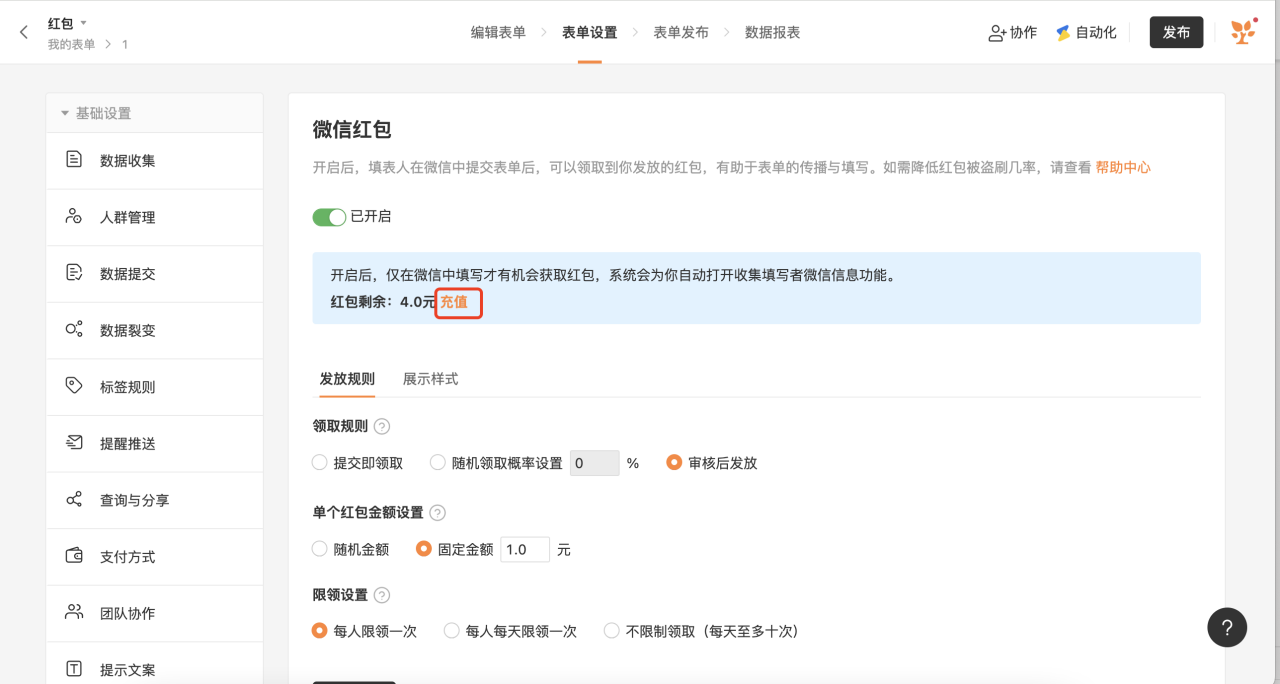The image size is (1280, 684).
Task: Click the 微信红包 heading
Action: [352, 129]
